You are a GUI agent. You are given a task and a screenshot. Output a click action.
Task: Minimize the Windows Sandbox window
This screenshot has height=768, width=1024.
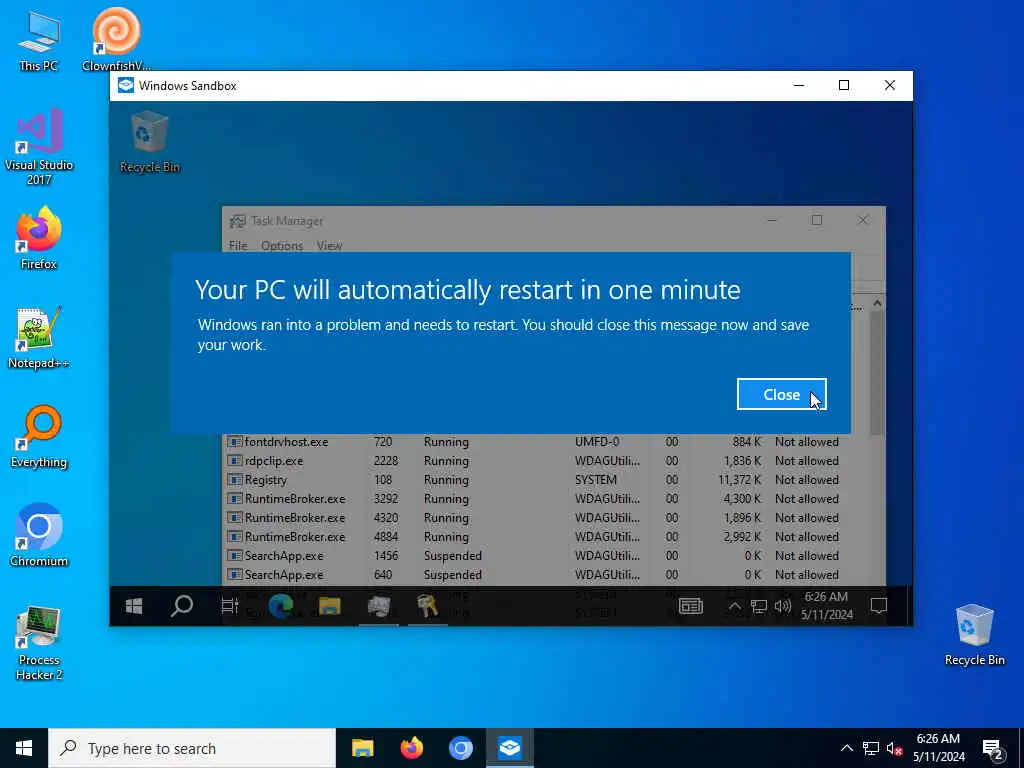(799, 86)
